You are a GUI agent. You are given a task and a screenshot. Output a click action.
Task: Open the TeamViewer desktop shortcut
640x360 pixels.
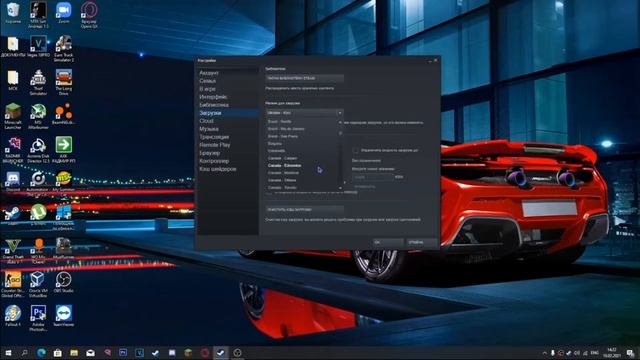tap(64, 316)
